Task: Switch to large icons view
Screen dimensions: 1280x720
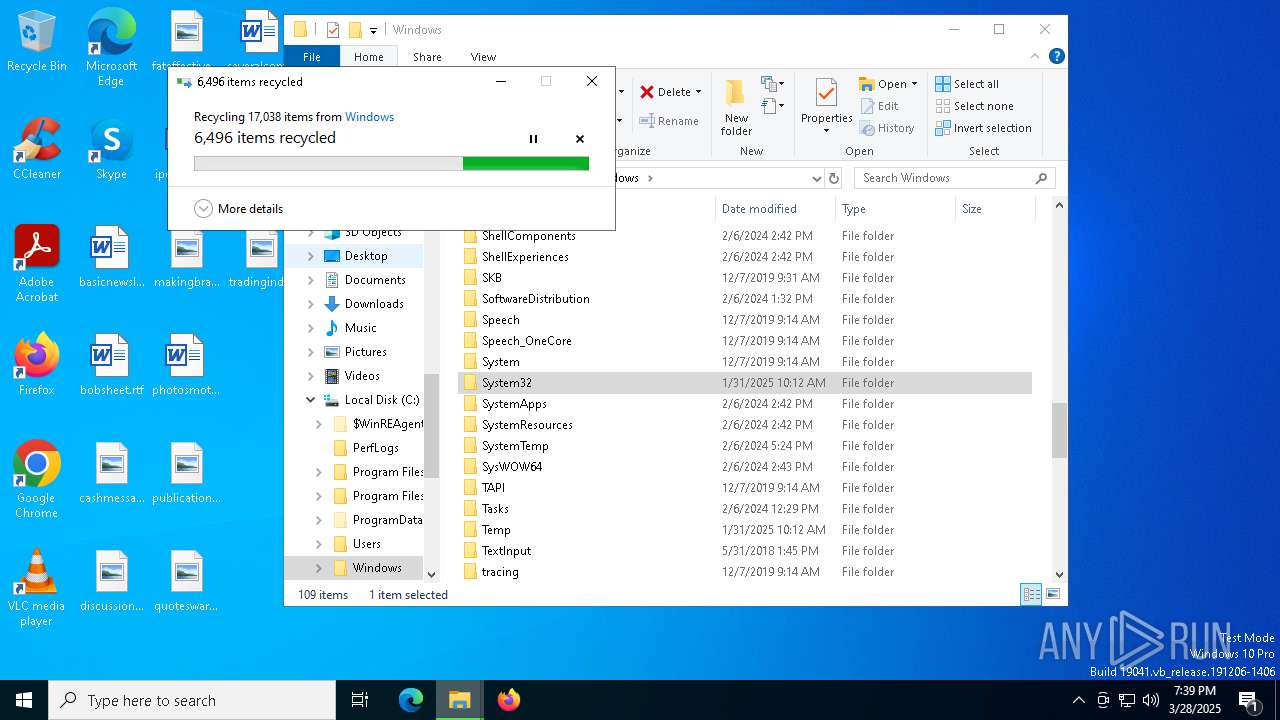Action: pos(1052,594)
